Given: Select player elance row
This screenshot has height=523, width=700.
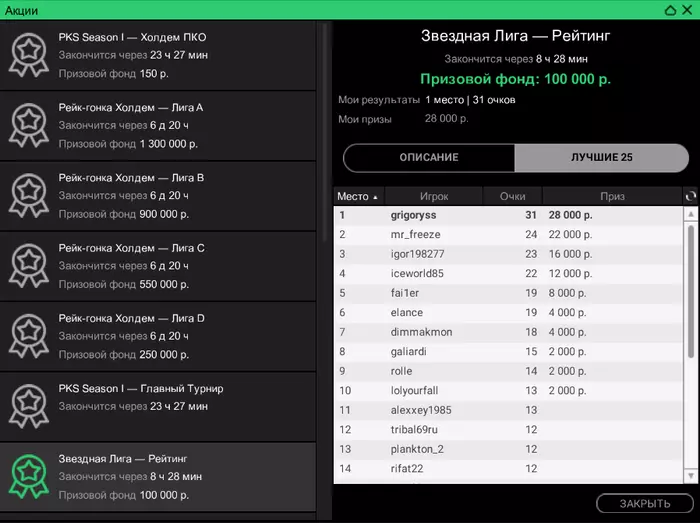Looking at the screenshot, I should point(508,312).
